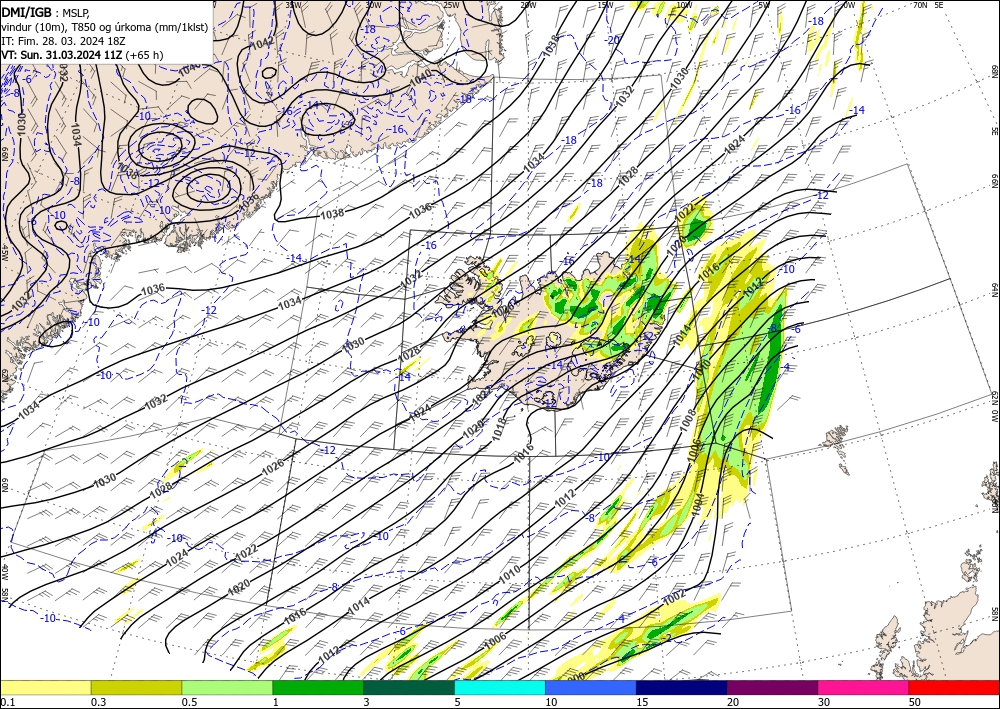Click the '70N 5E' corner label
The image size is (1000, 709).
pos(928,4)
